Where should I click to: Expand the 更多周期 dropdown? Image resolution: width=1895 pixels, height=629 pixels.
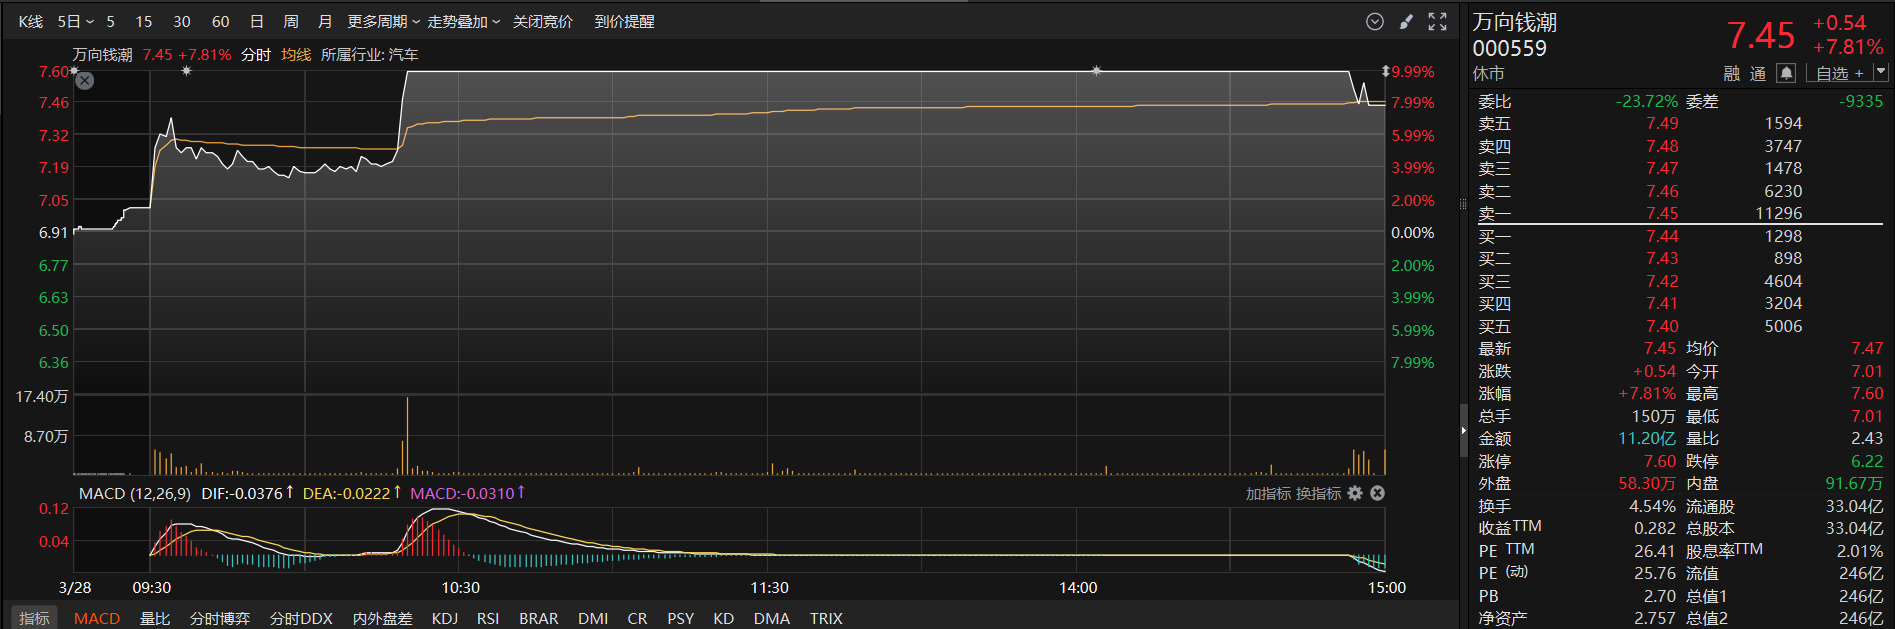click(x=384, y=21)
